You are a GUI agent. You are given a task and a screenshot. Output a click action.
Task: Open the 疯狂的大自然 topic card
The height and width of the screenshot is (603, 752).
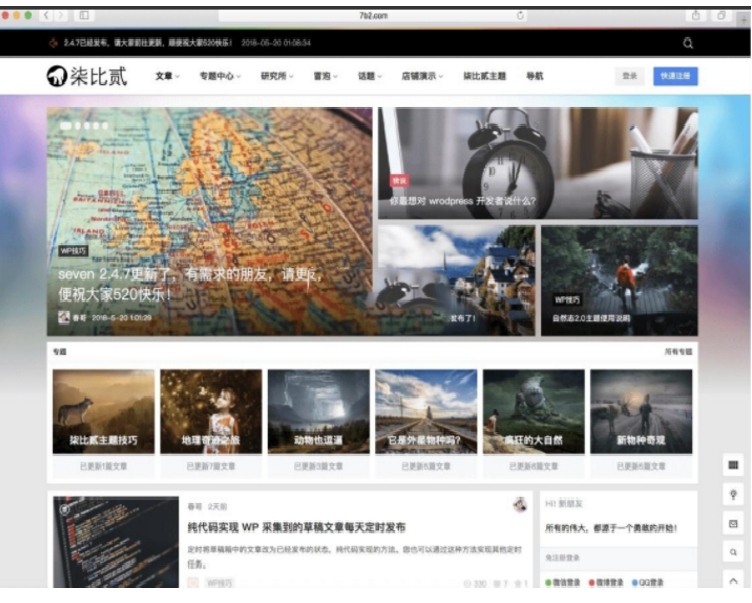tap(533, 423)
